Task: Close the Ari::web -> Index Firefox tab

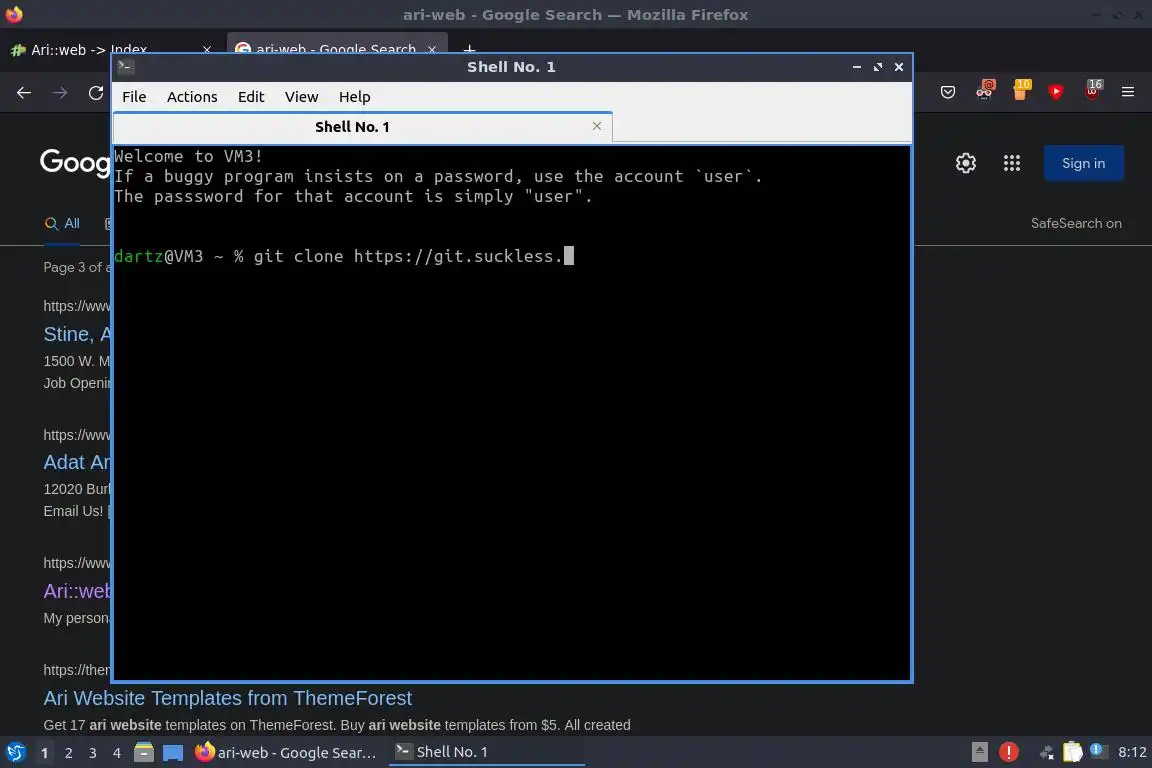Action: [x=206, y=49]
